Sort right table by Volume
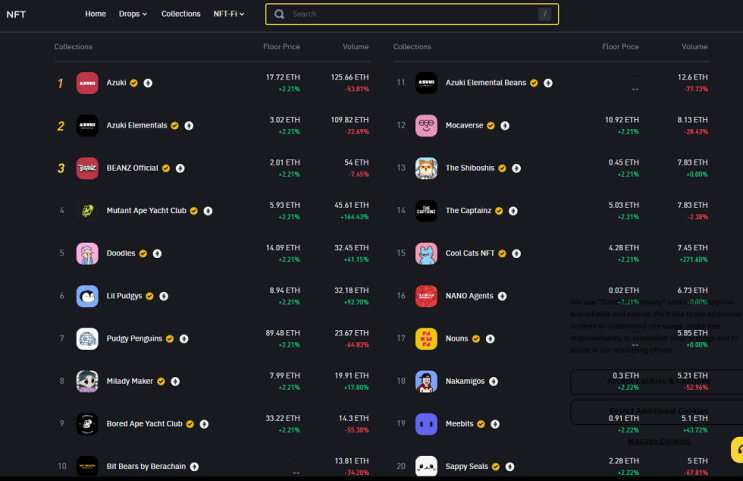Screen dimensions: 743x481 click(694, 46)
